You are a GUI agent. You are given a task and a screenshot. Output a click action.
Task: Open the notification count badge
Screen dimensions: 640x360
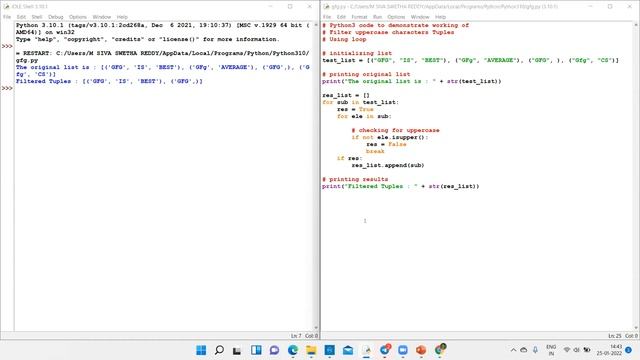point(629,350)
